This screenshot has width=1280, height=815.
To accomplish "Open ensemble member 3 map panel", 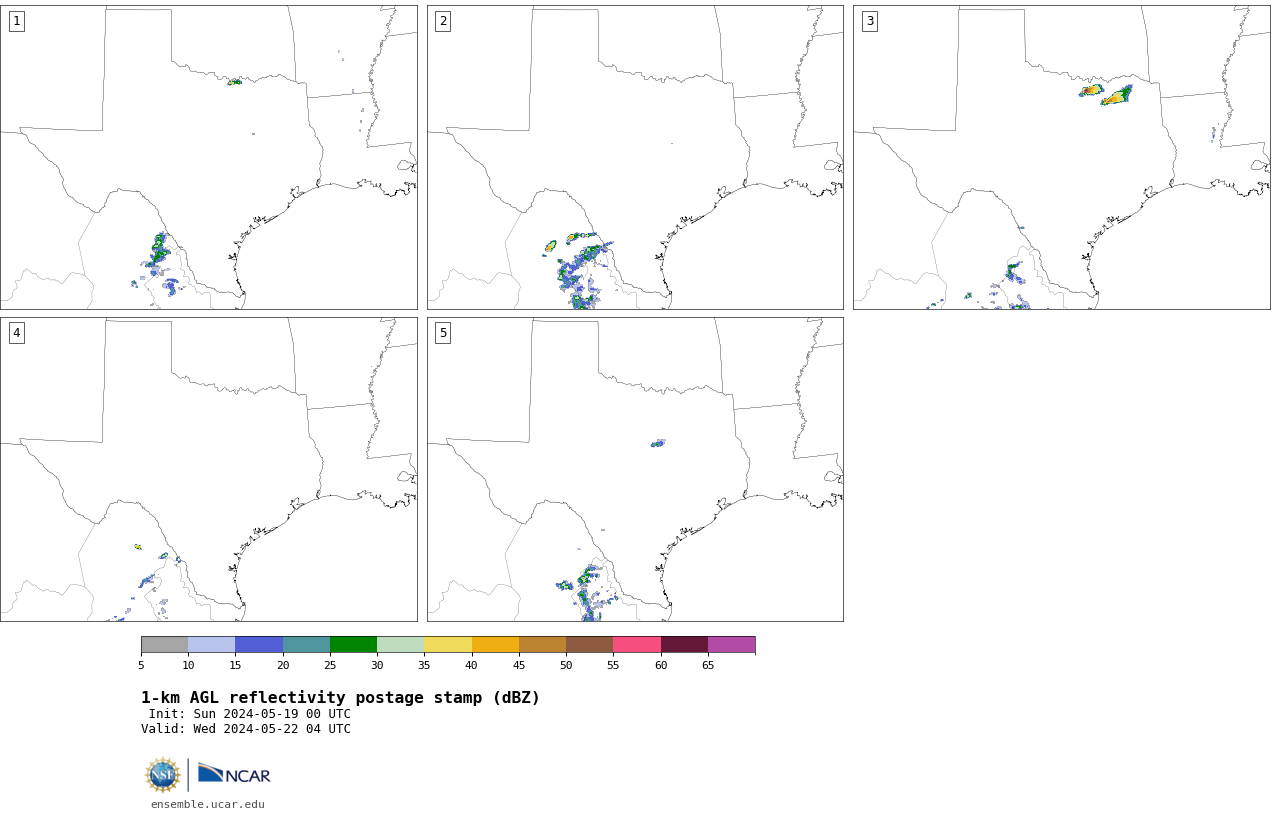I will coord(1062,157).
